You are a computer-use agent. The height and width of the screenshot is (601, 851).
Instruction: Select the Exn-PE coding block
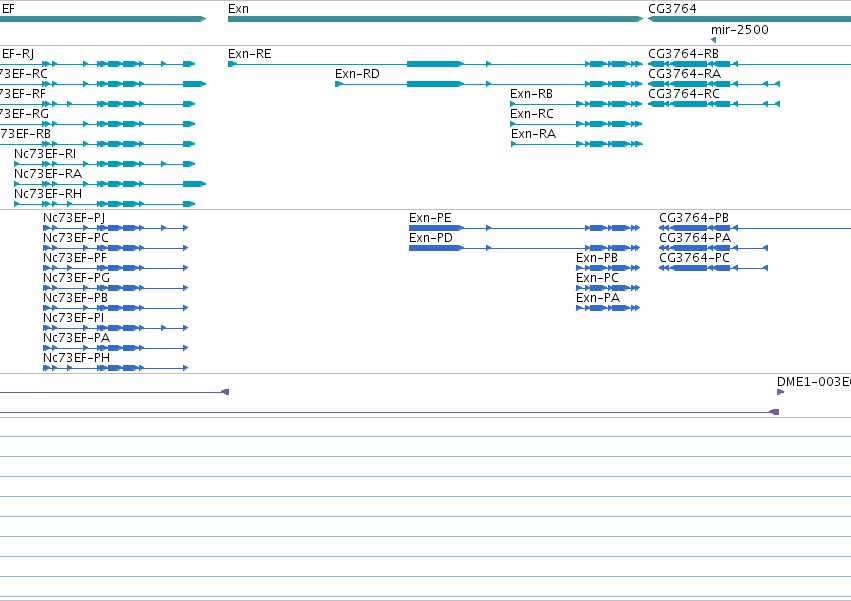tap(436, 228)
